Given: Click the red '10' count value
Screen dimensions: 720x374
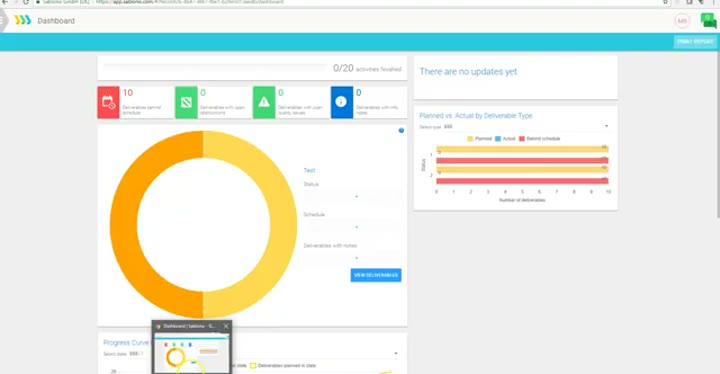Looking at the screenshot, I should tap(128, 93).
